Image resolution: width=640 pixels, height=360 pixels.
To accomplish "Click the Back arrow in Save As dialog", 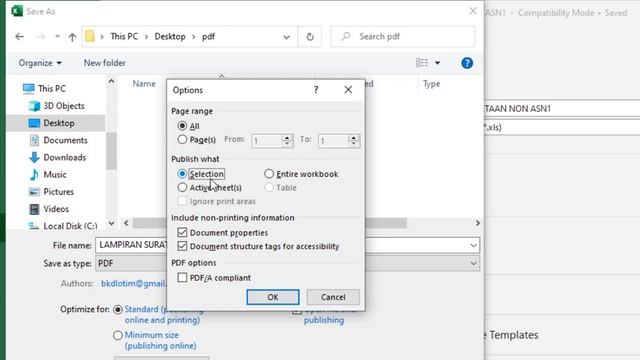I will tap(19, 37).
